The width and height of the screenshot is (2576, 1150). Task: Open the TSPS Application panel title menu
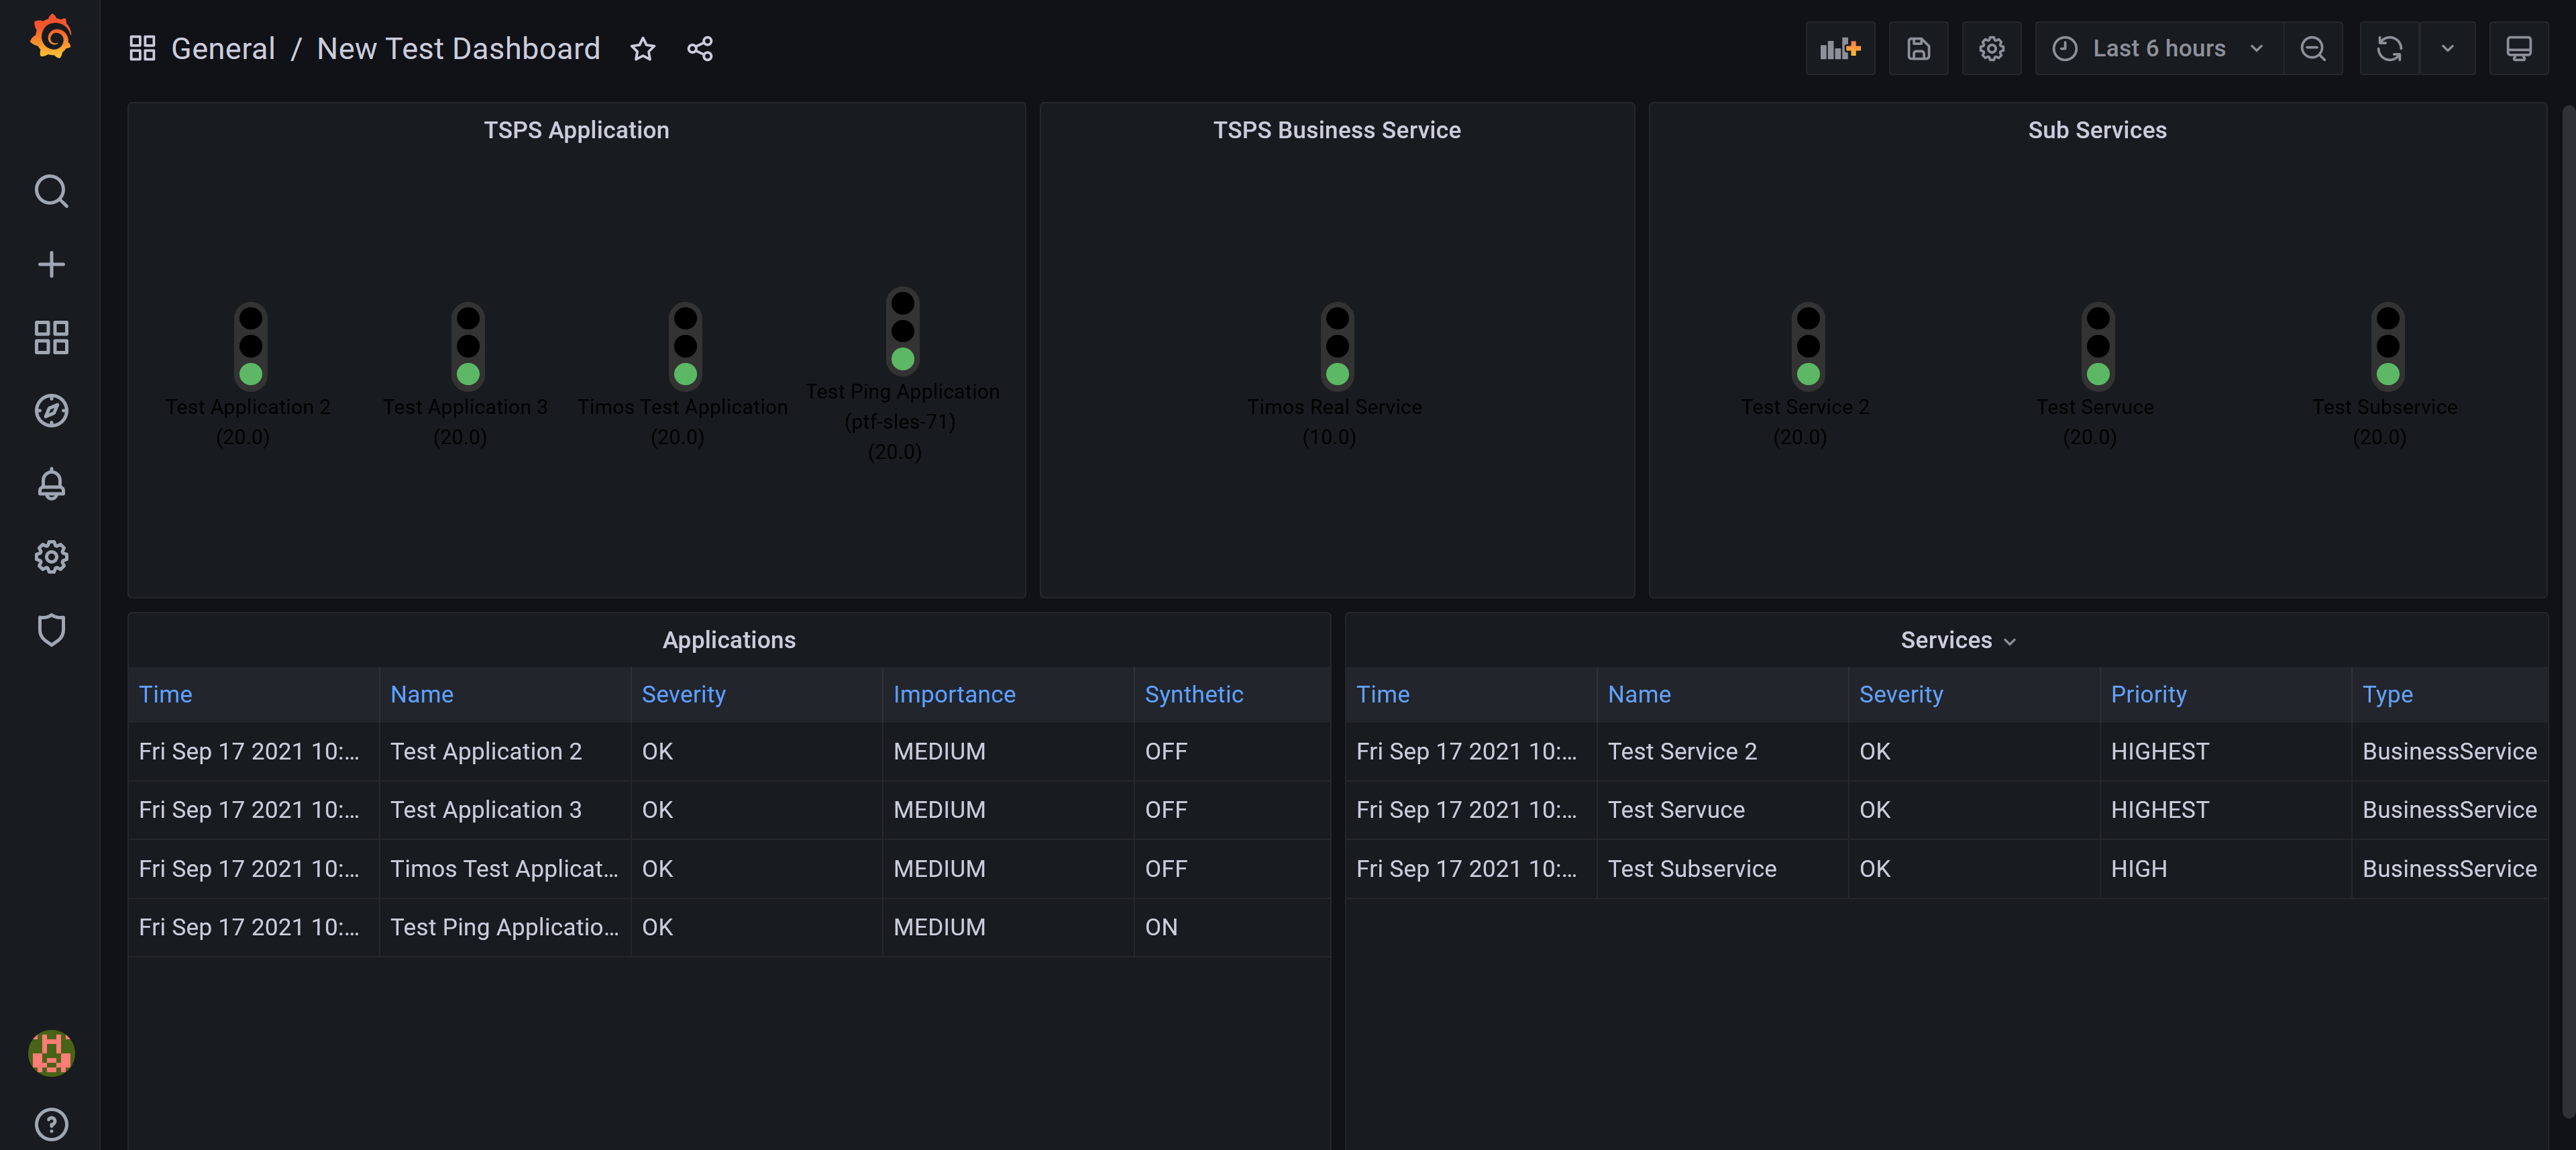576,130
